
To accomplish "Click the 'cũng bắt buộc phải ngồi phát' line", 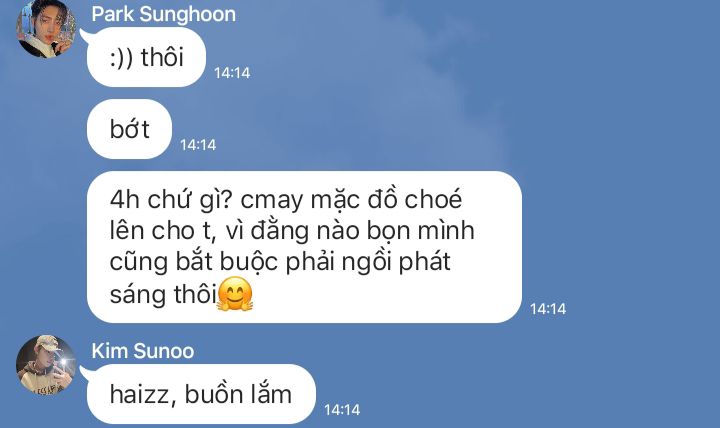I will (280, 262).
